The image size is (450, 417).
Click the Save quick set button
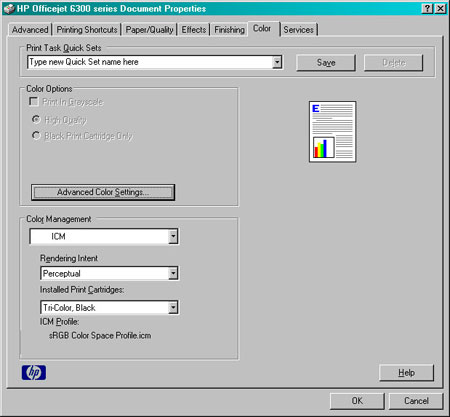coord(326,63)
